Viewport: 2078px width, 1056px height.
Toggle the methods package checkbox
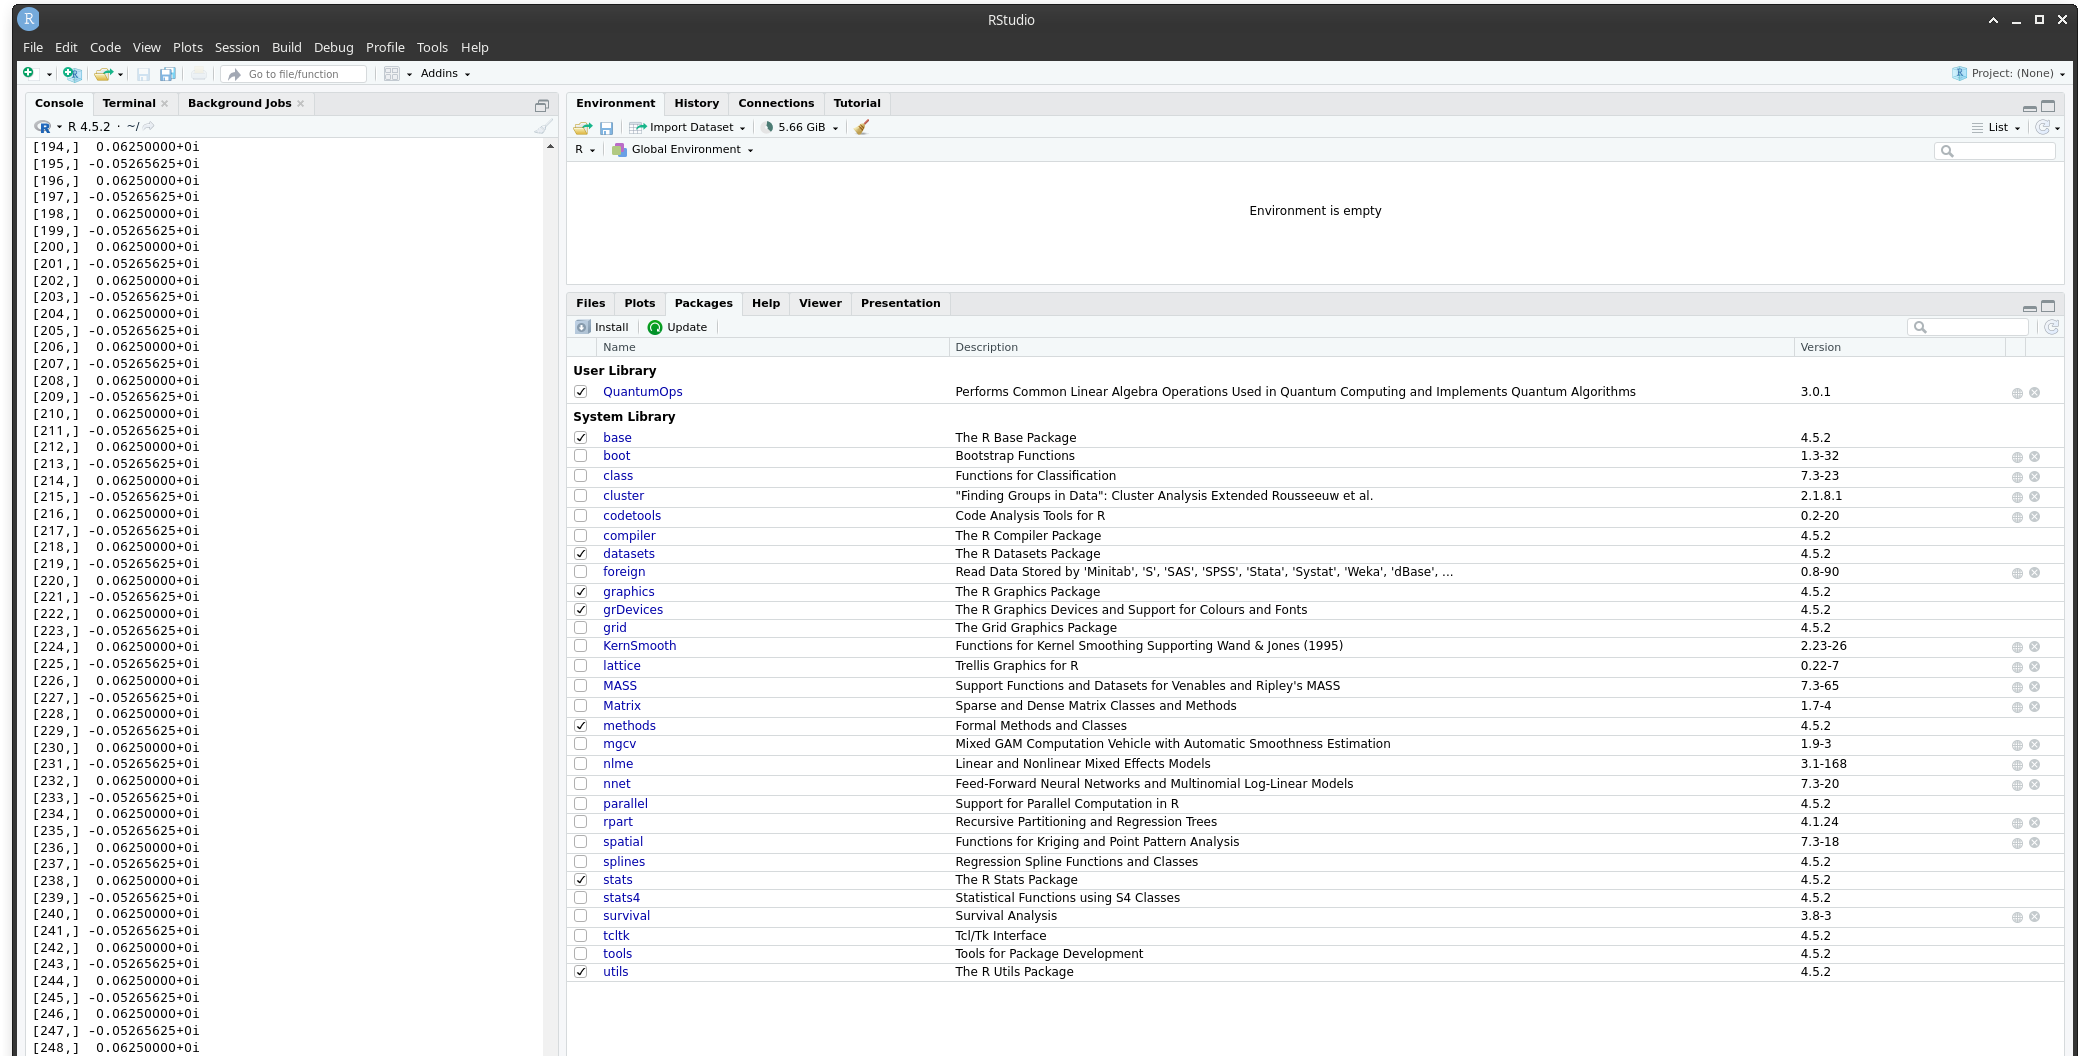(581, 726)
